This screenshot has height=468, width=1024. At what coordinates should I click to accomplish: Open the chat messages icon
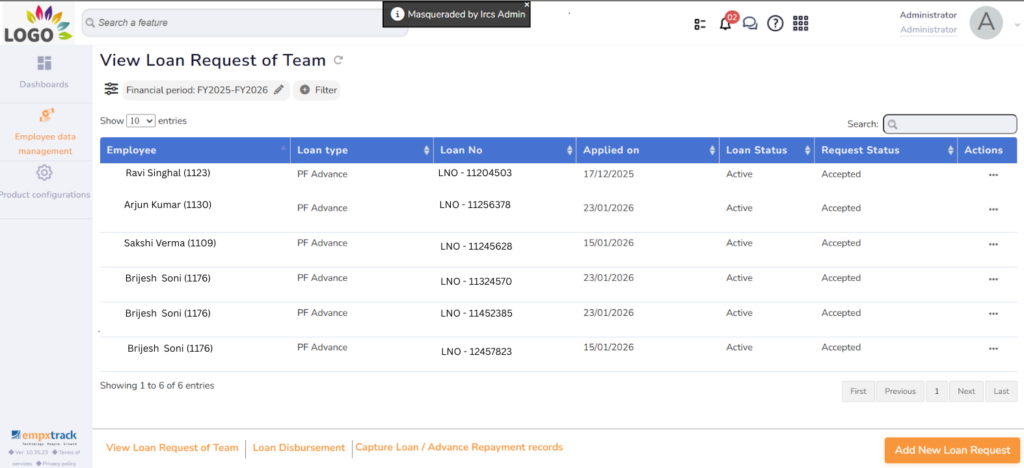coord(750,24)
